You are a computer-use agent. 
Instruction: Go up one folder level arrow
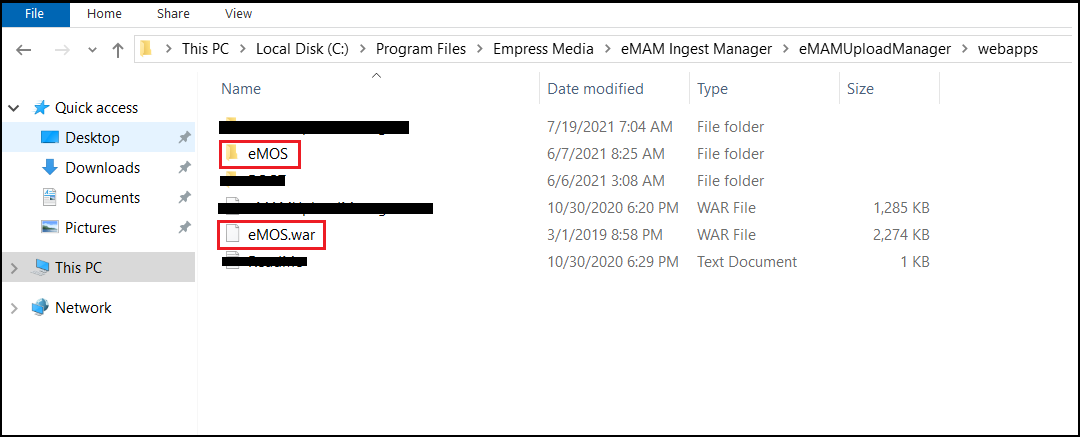click(118, 50)
